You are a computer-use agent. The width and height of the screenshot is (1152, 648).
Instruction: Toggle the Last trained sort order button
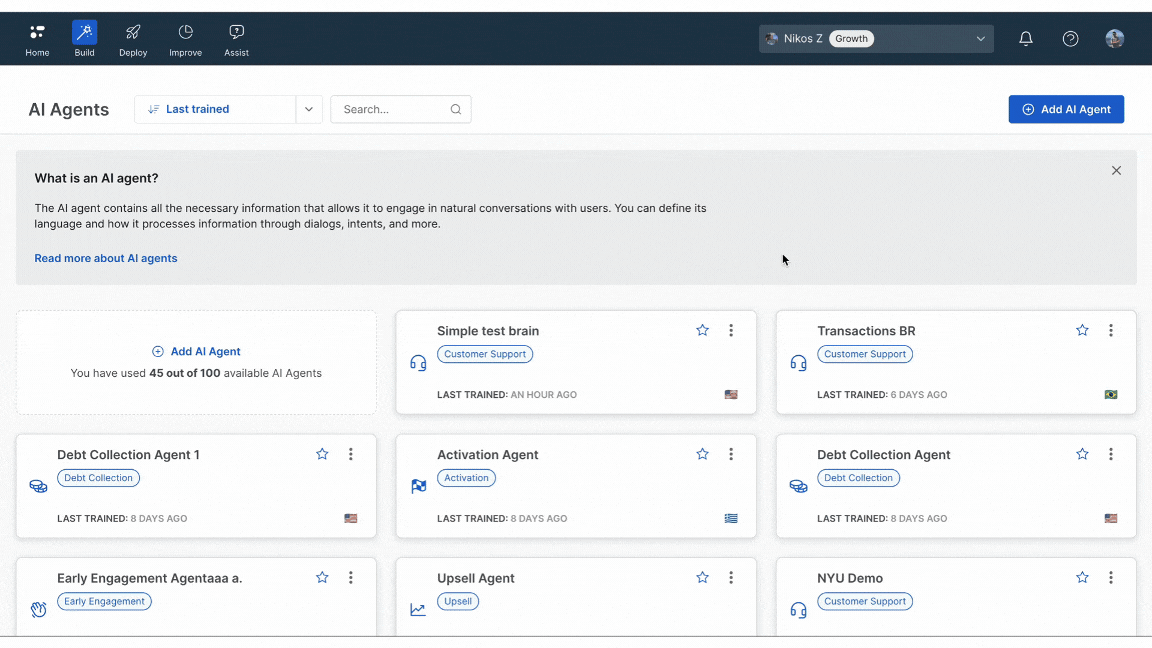(x=215, y=110)
